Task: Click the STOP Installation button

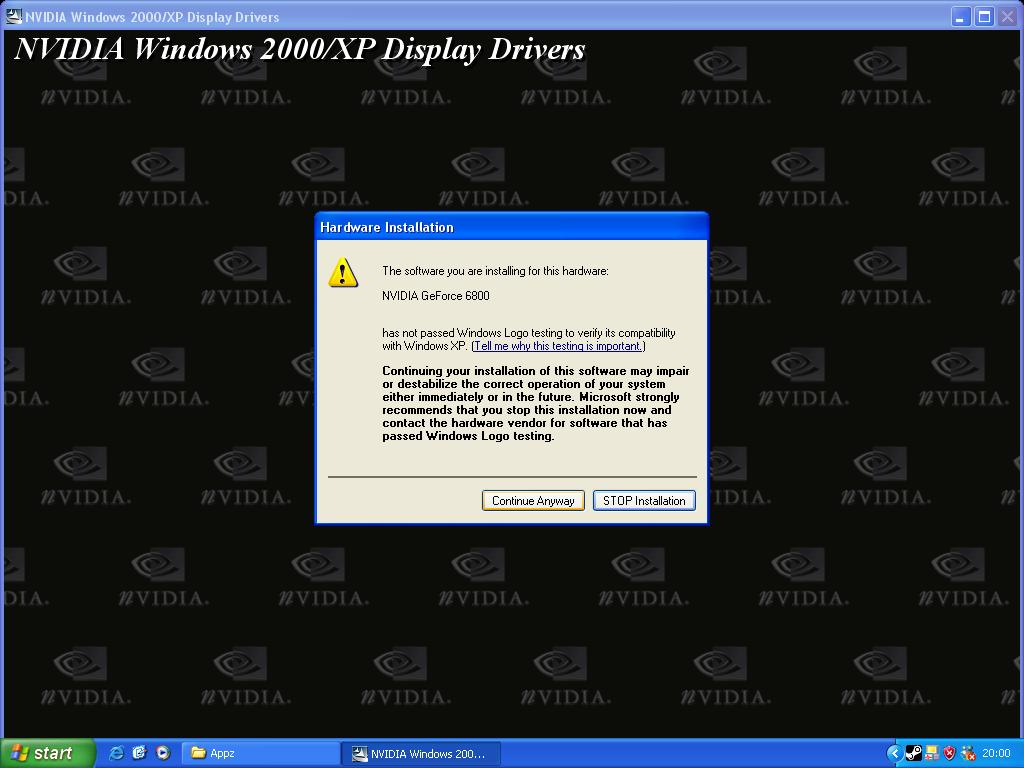Action: 644,501
